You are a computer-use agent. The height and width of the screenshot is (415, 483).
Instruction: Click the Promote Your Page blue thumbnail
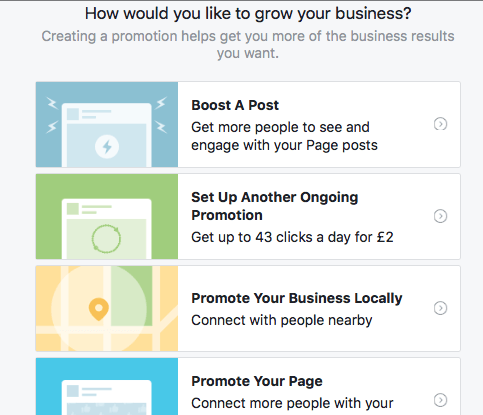click(x=107, y=387)
